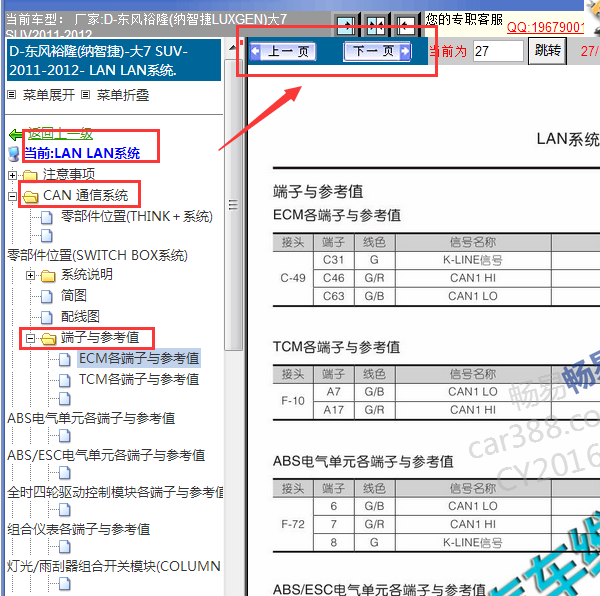The height and width of the screenshot is (596, 600).
Task: Open 零部件位置(SWITCH BOX系统) in the tree
Action: click(98, 255)
